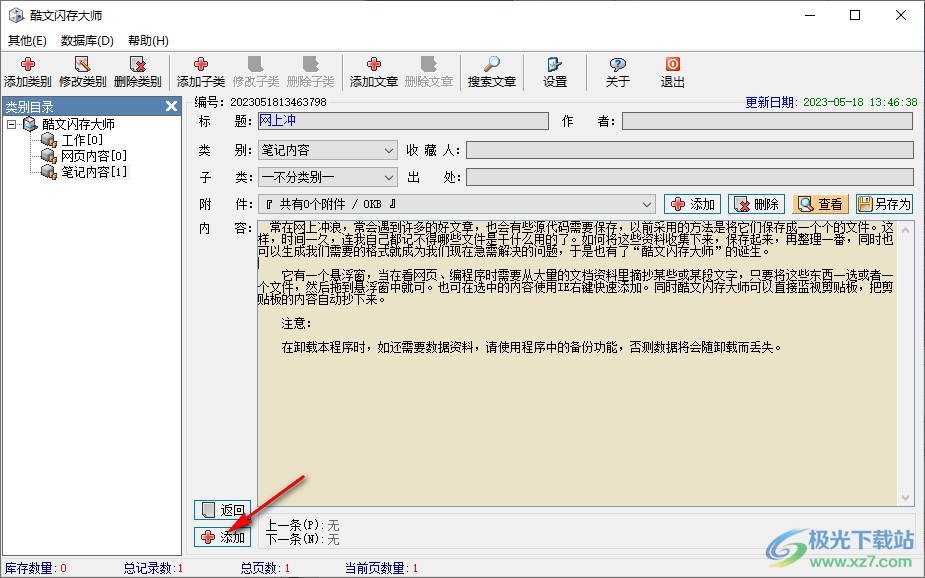The height and width of the screenshot is (578, 925).
Task: Click the greyed 修改子类 toolbar icon
Action: (x=255, y=72)
